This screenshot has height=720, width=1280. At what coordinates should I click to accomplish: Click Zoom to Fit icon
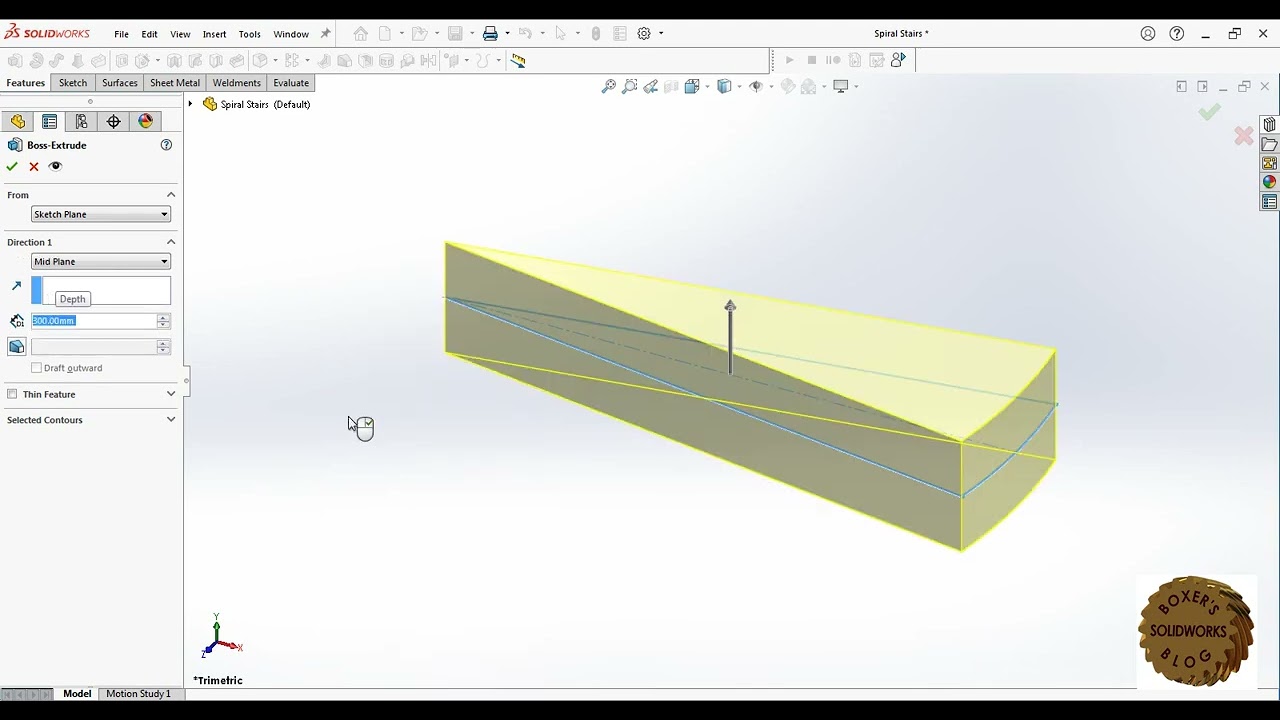click(608, 87)
